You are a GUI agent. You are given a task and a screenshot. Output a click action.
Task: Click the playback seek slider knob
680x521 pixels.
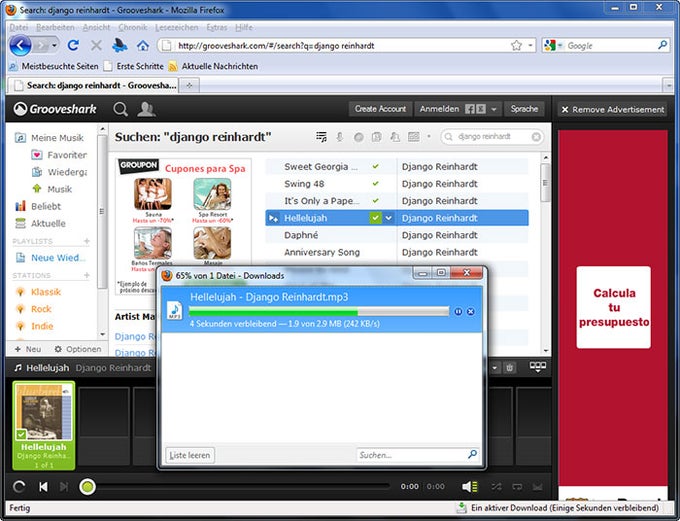click(x=87, y=487)
